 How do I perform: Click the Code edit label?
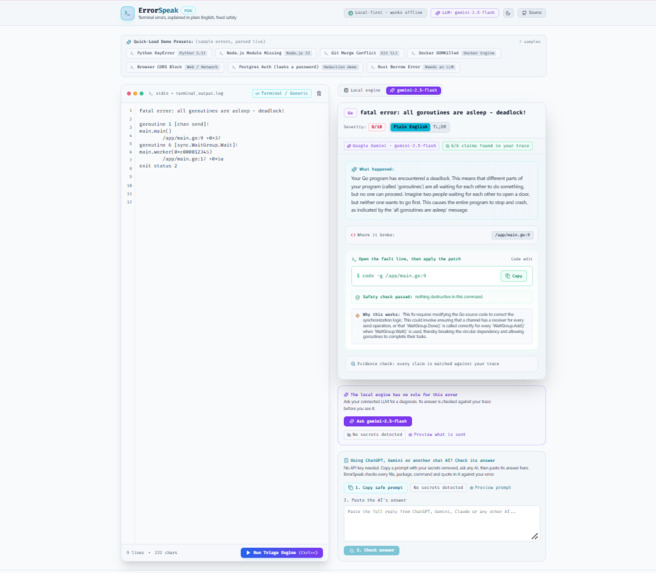pos(521,259)
